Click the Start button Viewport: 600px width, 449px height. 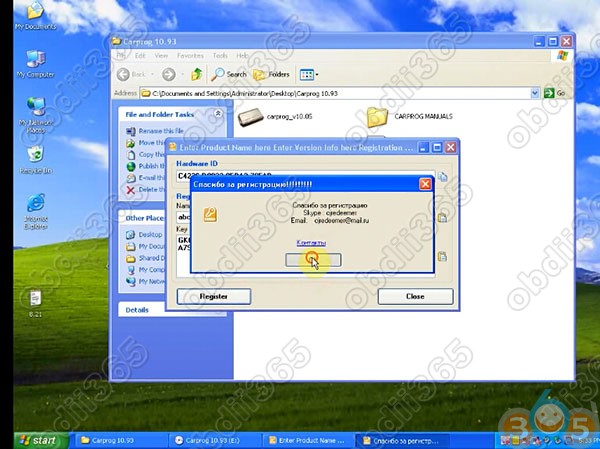[x=41, y=441]
